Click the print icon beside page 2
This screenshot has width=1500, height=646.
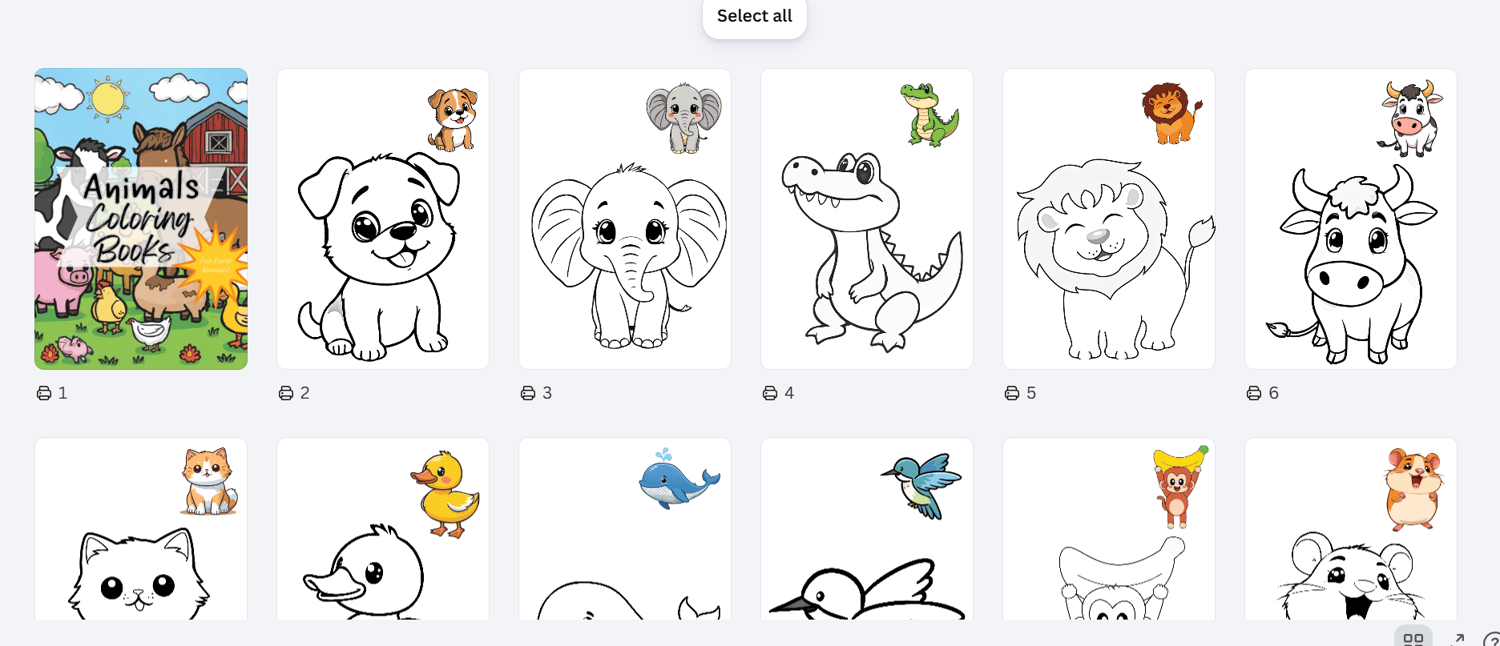tap(286, 393)
